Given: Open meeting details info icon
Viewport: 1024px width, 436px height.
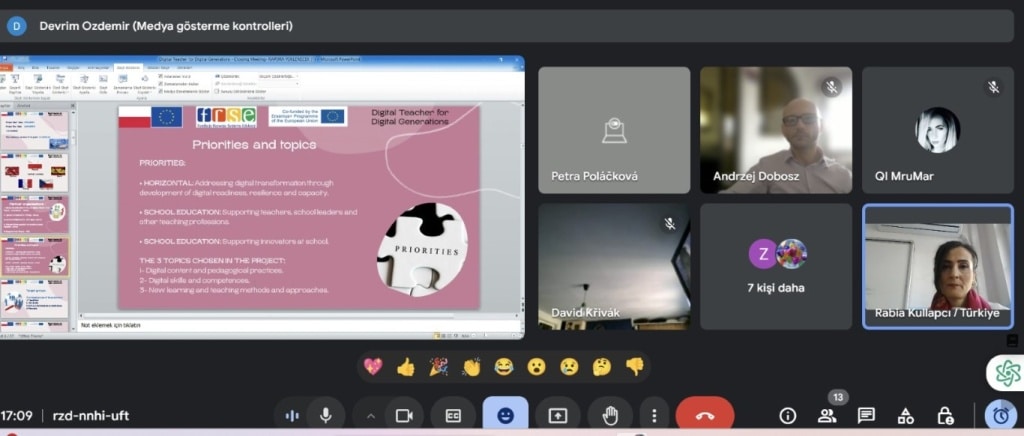Looking at the screenshot, I should point(788,415).
